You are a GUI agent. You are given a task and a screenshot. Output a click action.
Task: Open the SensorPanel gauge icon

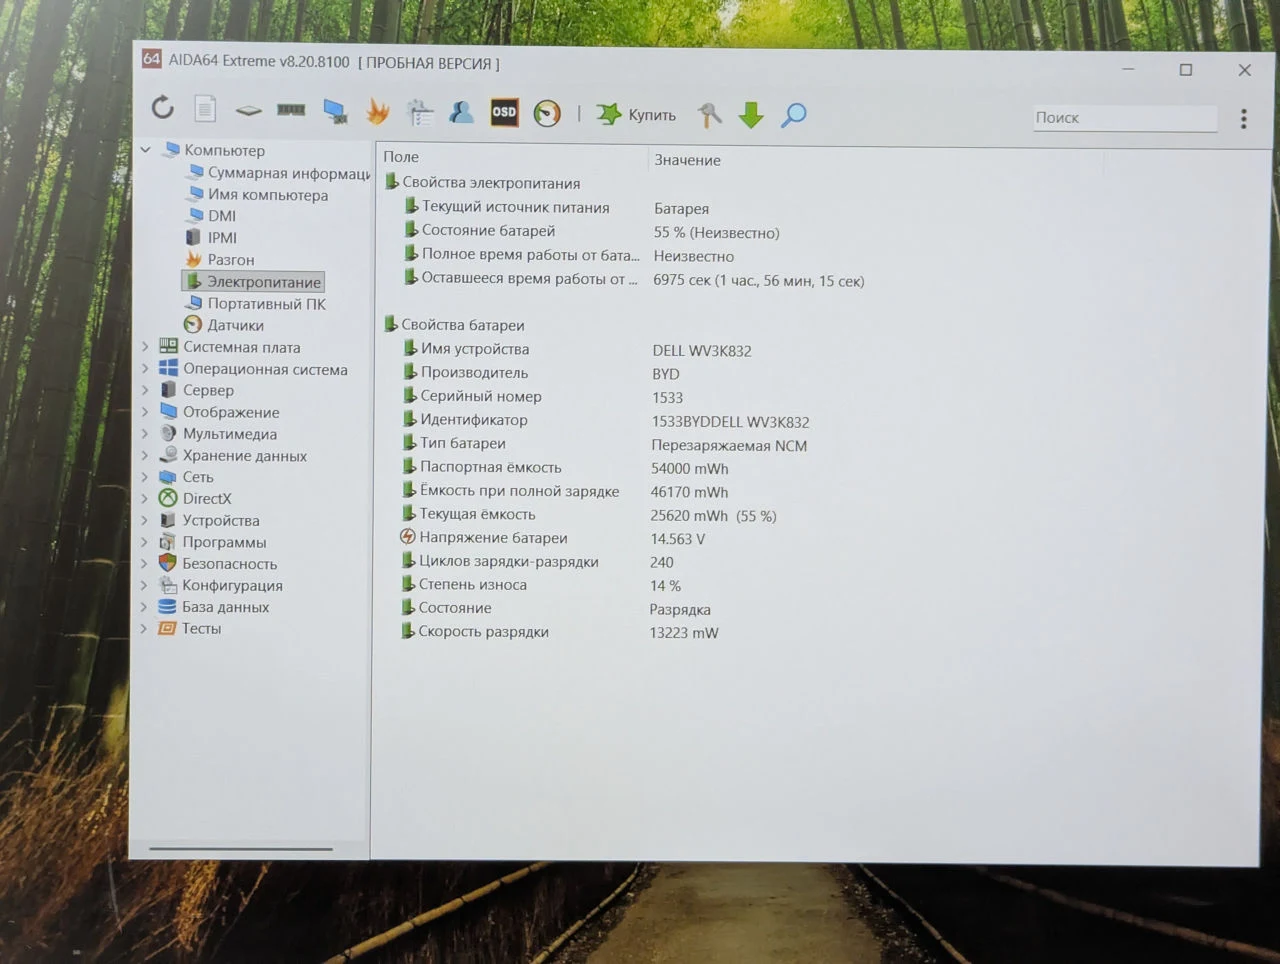click(x=547, y=113)
